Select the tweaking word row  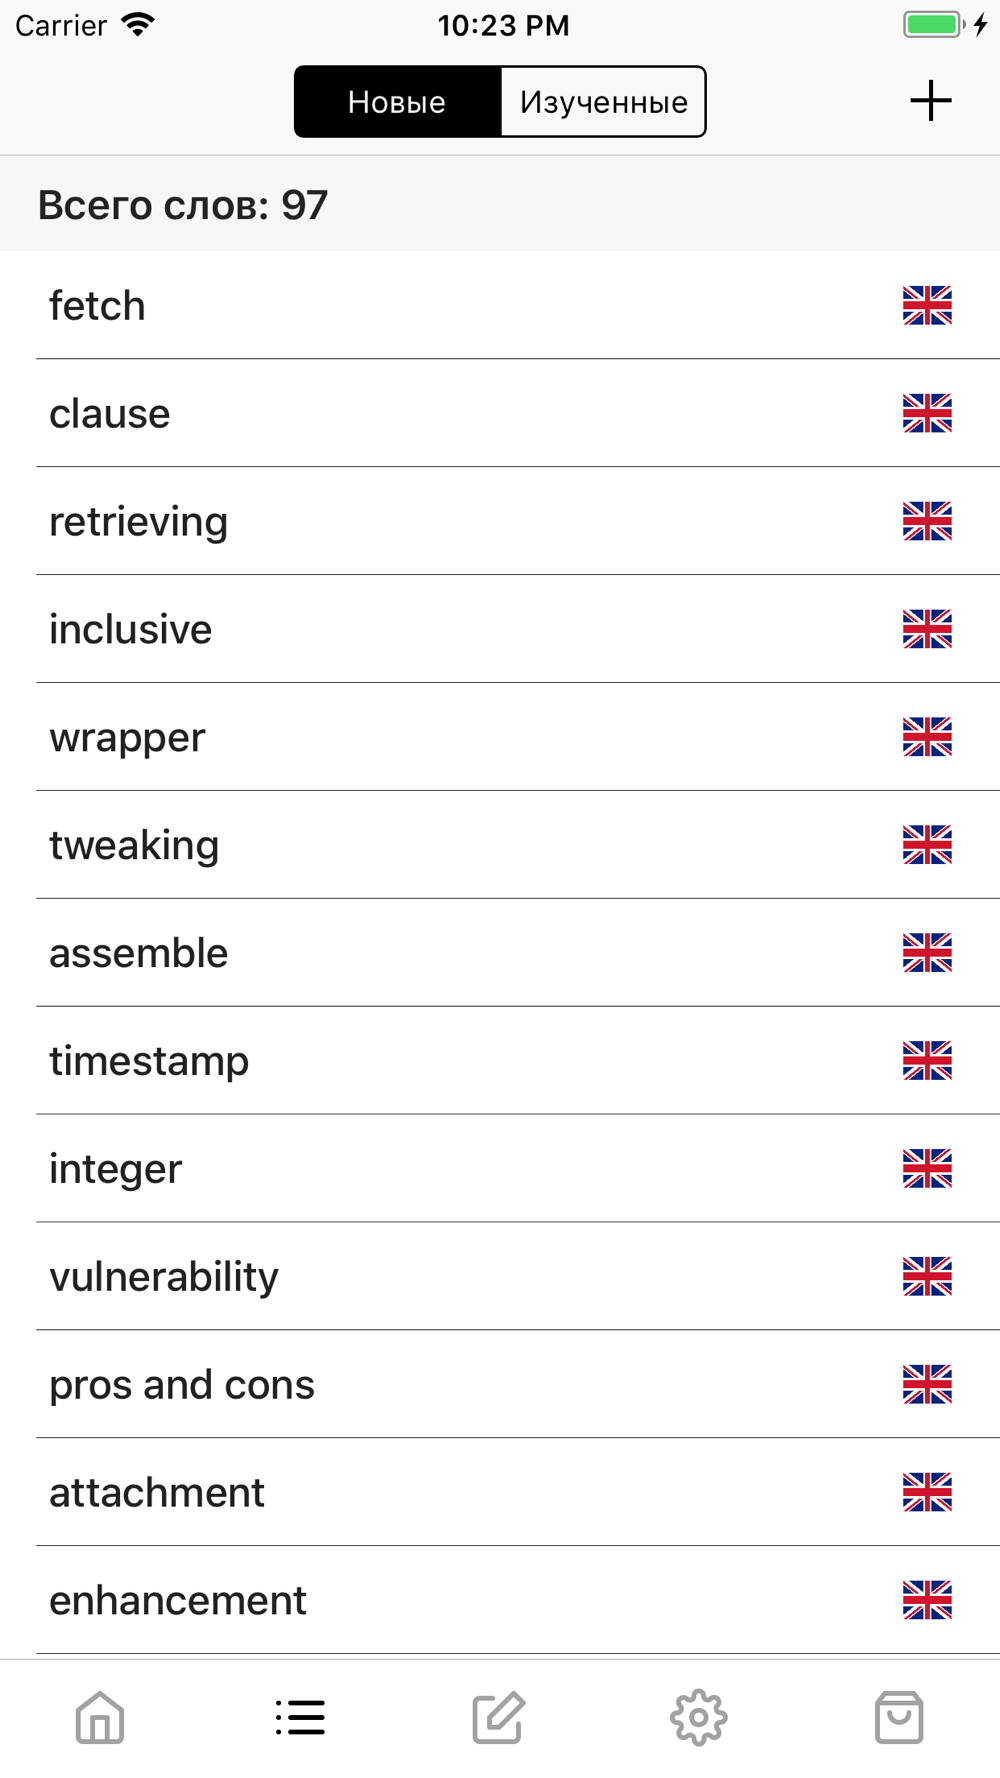coord(500,845)
